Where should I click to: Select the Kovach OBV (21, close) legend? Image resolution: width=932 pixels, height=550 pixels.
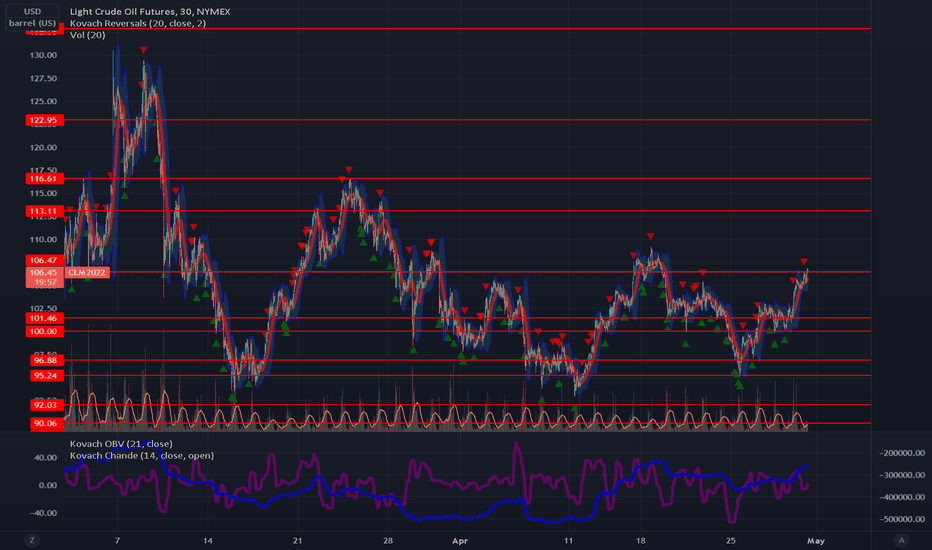(121, 444)
